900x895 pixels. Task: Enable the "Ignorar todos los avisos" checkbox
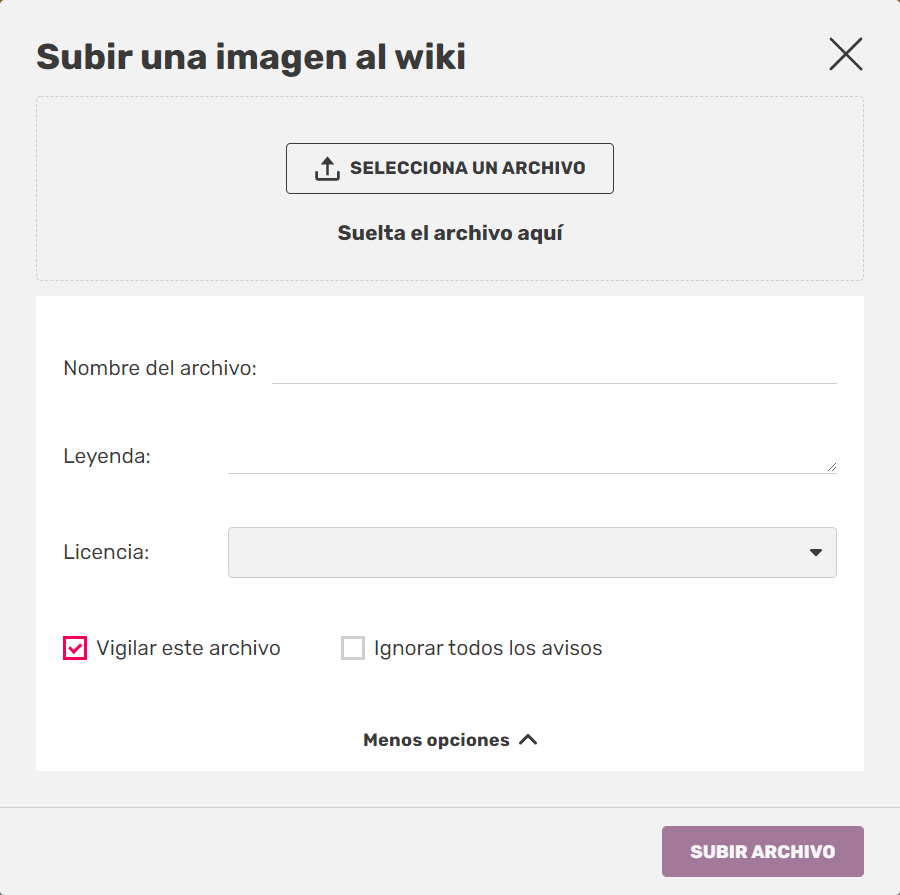tap(353, 648)
